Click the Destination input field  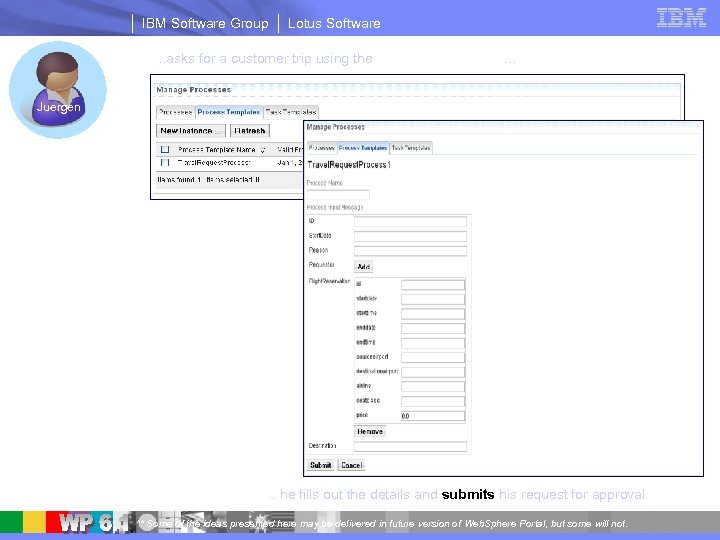(x=410, y=446)
